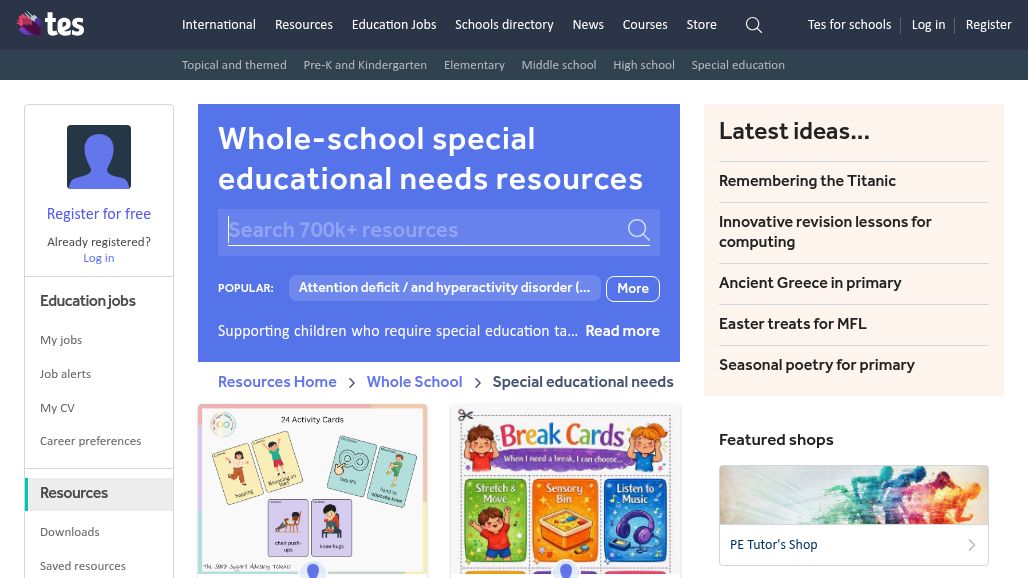This screenshot has height=578, width=1028.
Task: Open the PE Tutor's Shop via its chevron arrow
Action: click(971, 545)
